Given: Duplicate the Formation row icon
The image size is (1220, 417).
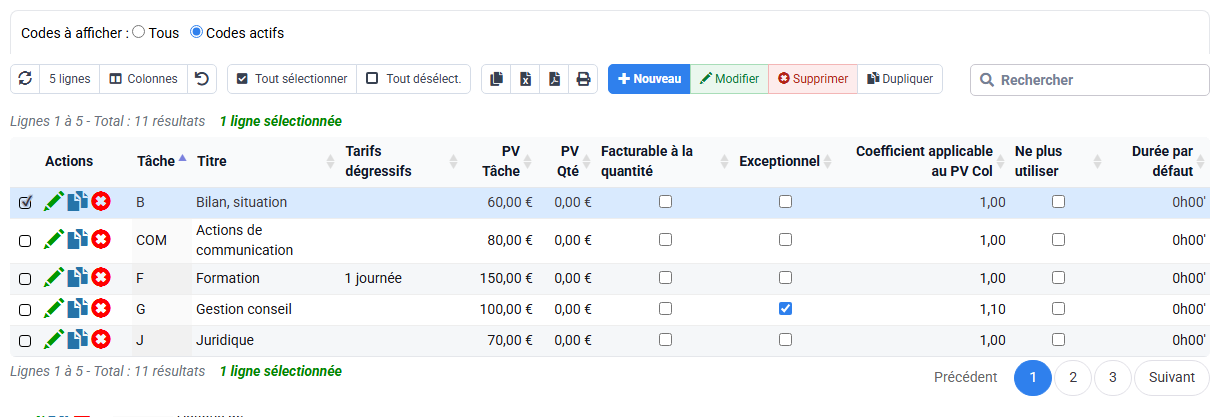Looking at the screenshot, I should [77, 278].
